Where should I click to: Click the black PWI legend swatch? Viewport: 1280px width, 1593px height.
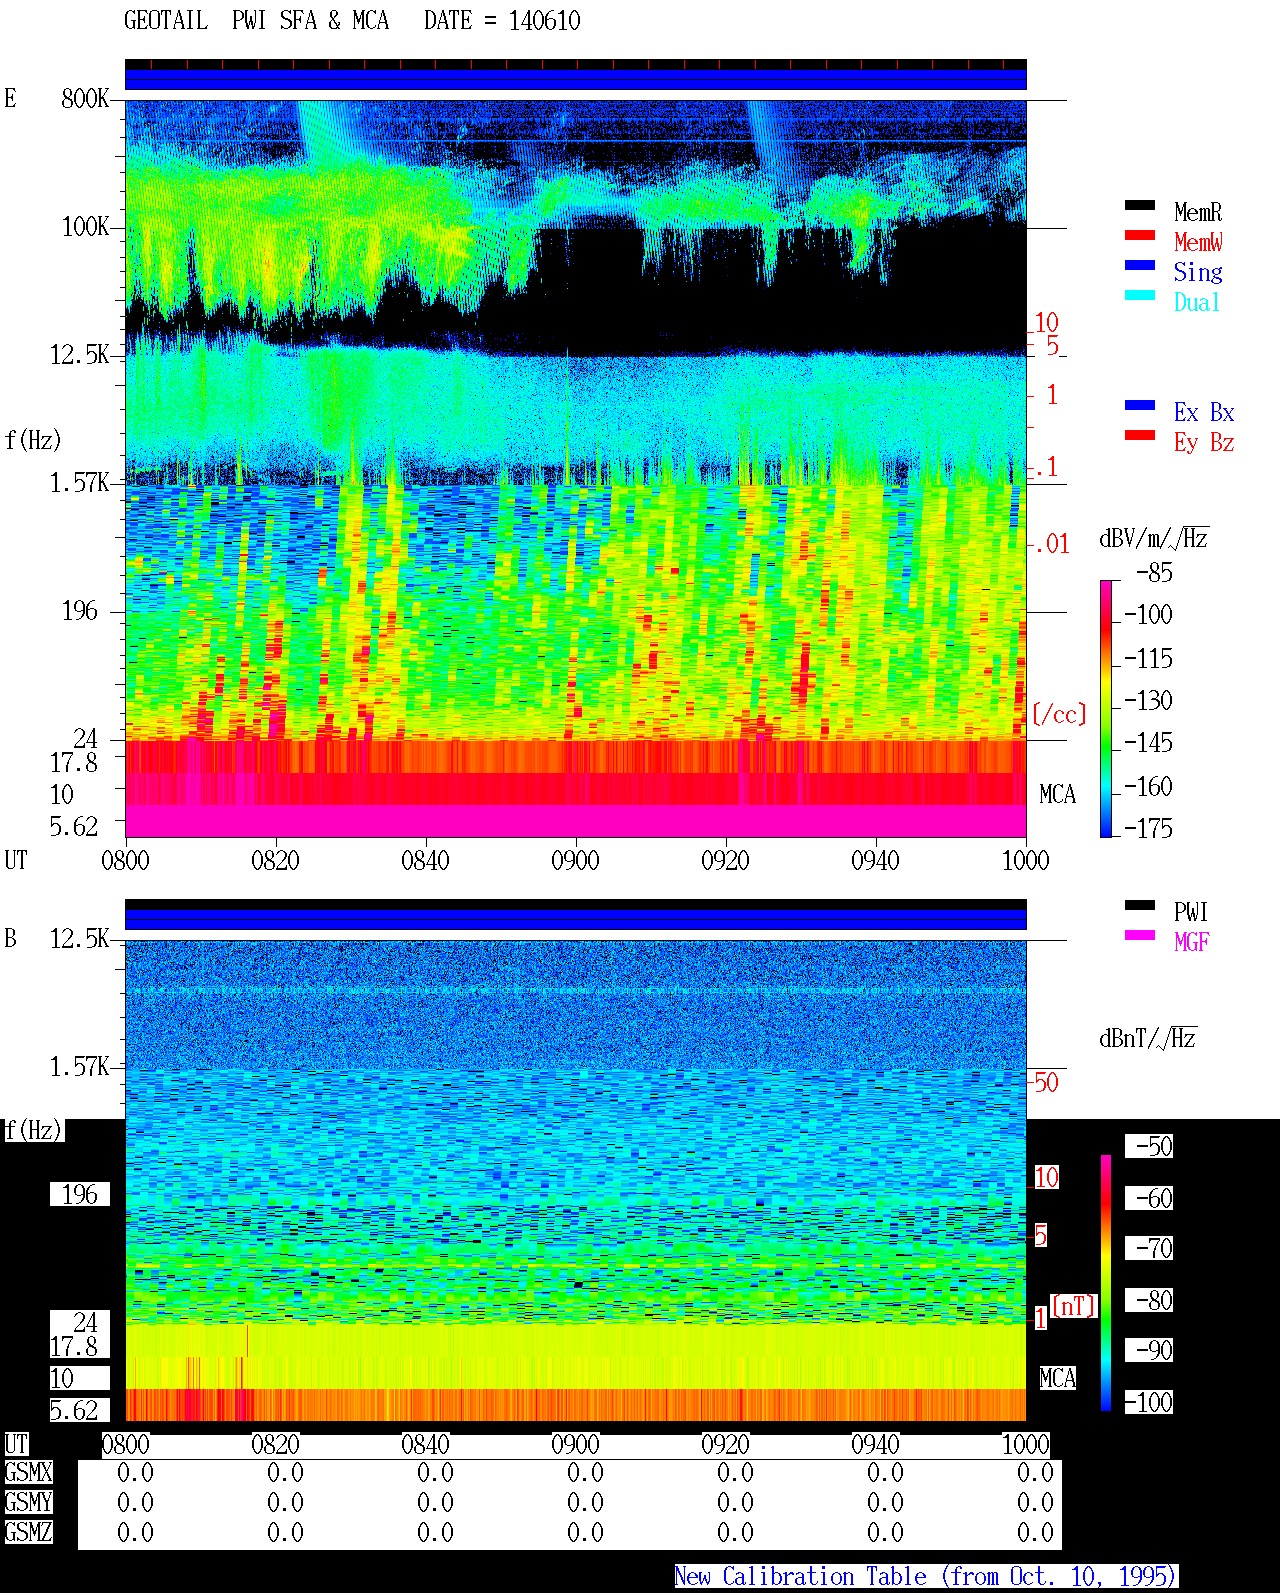1140,906
